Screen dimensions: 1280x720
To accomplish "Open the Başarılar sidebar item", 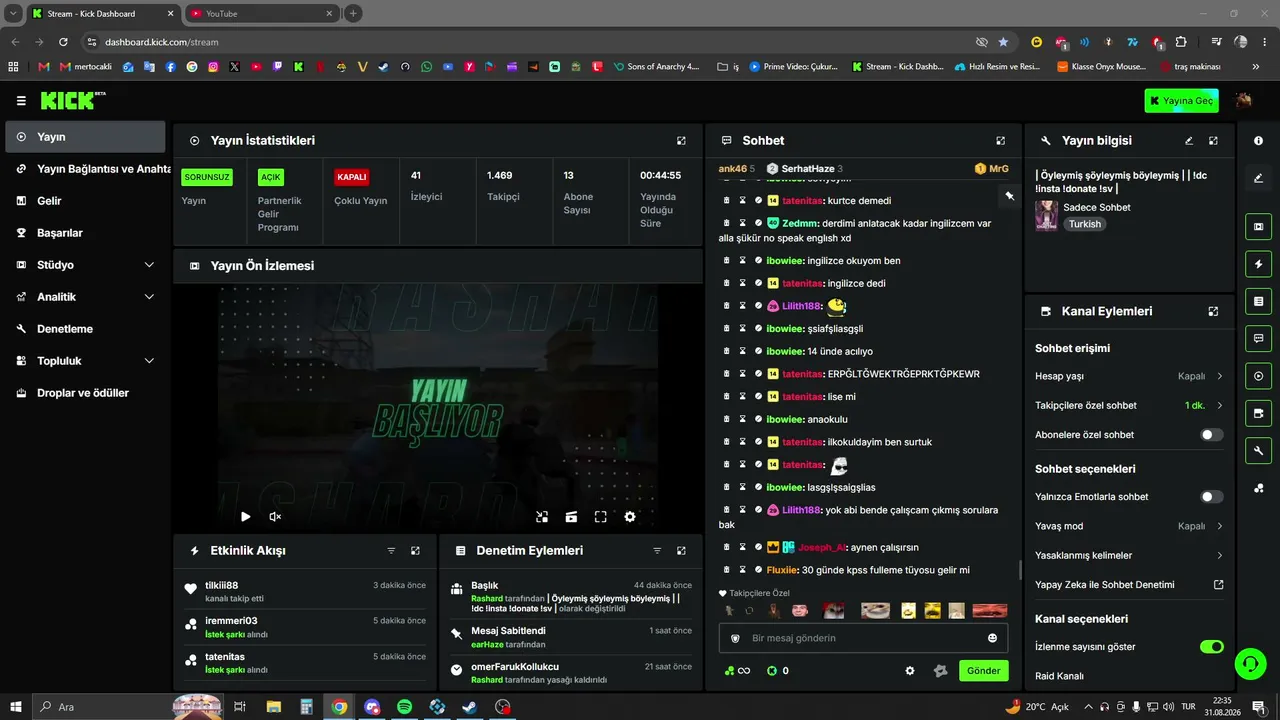I will pos(85,233).
